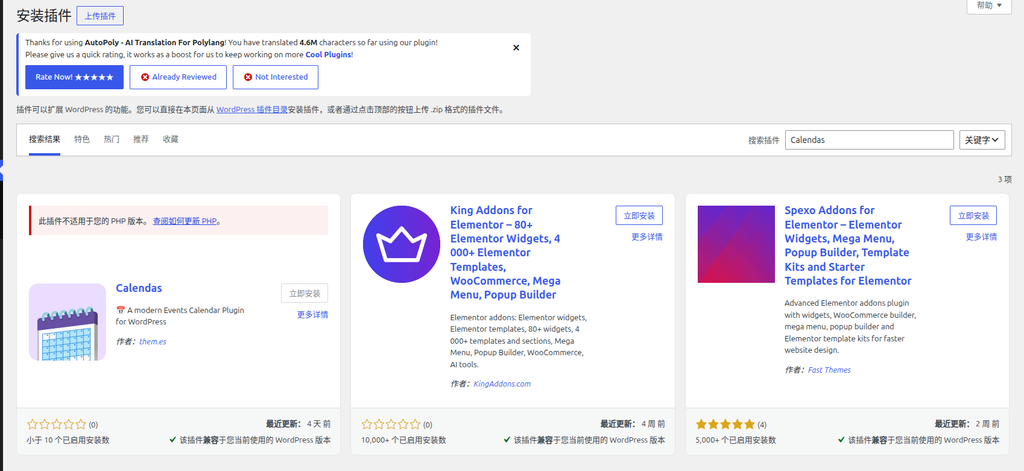Open the 查询如何更新 PHP link

click(x=185, y=221)
